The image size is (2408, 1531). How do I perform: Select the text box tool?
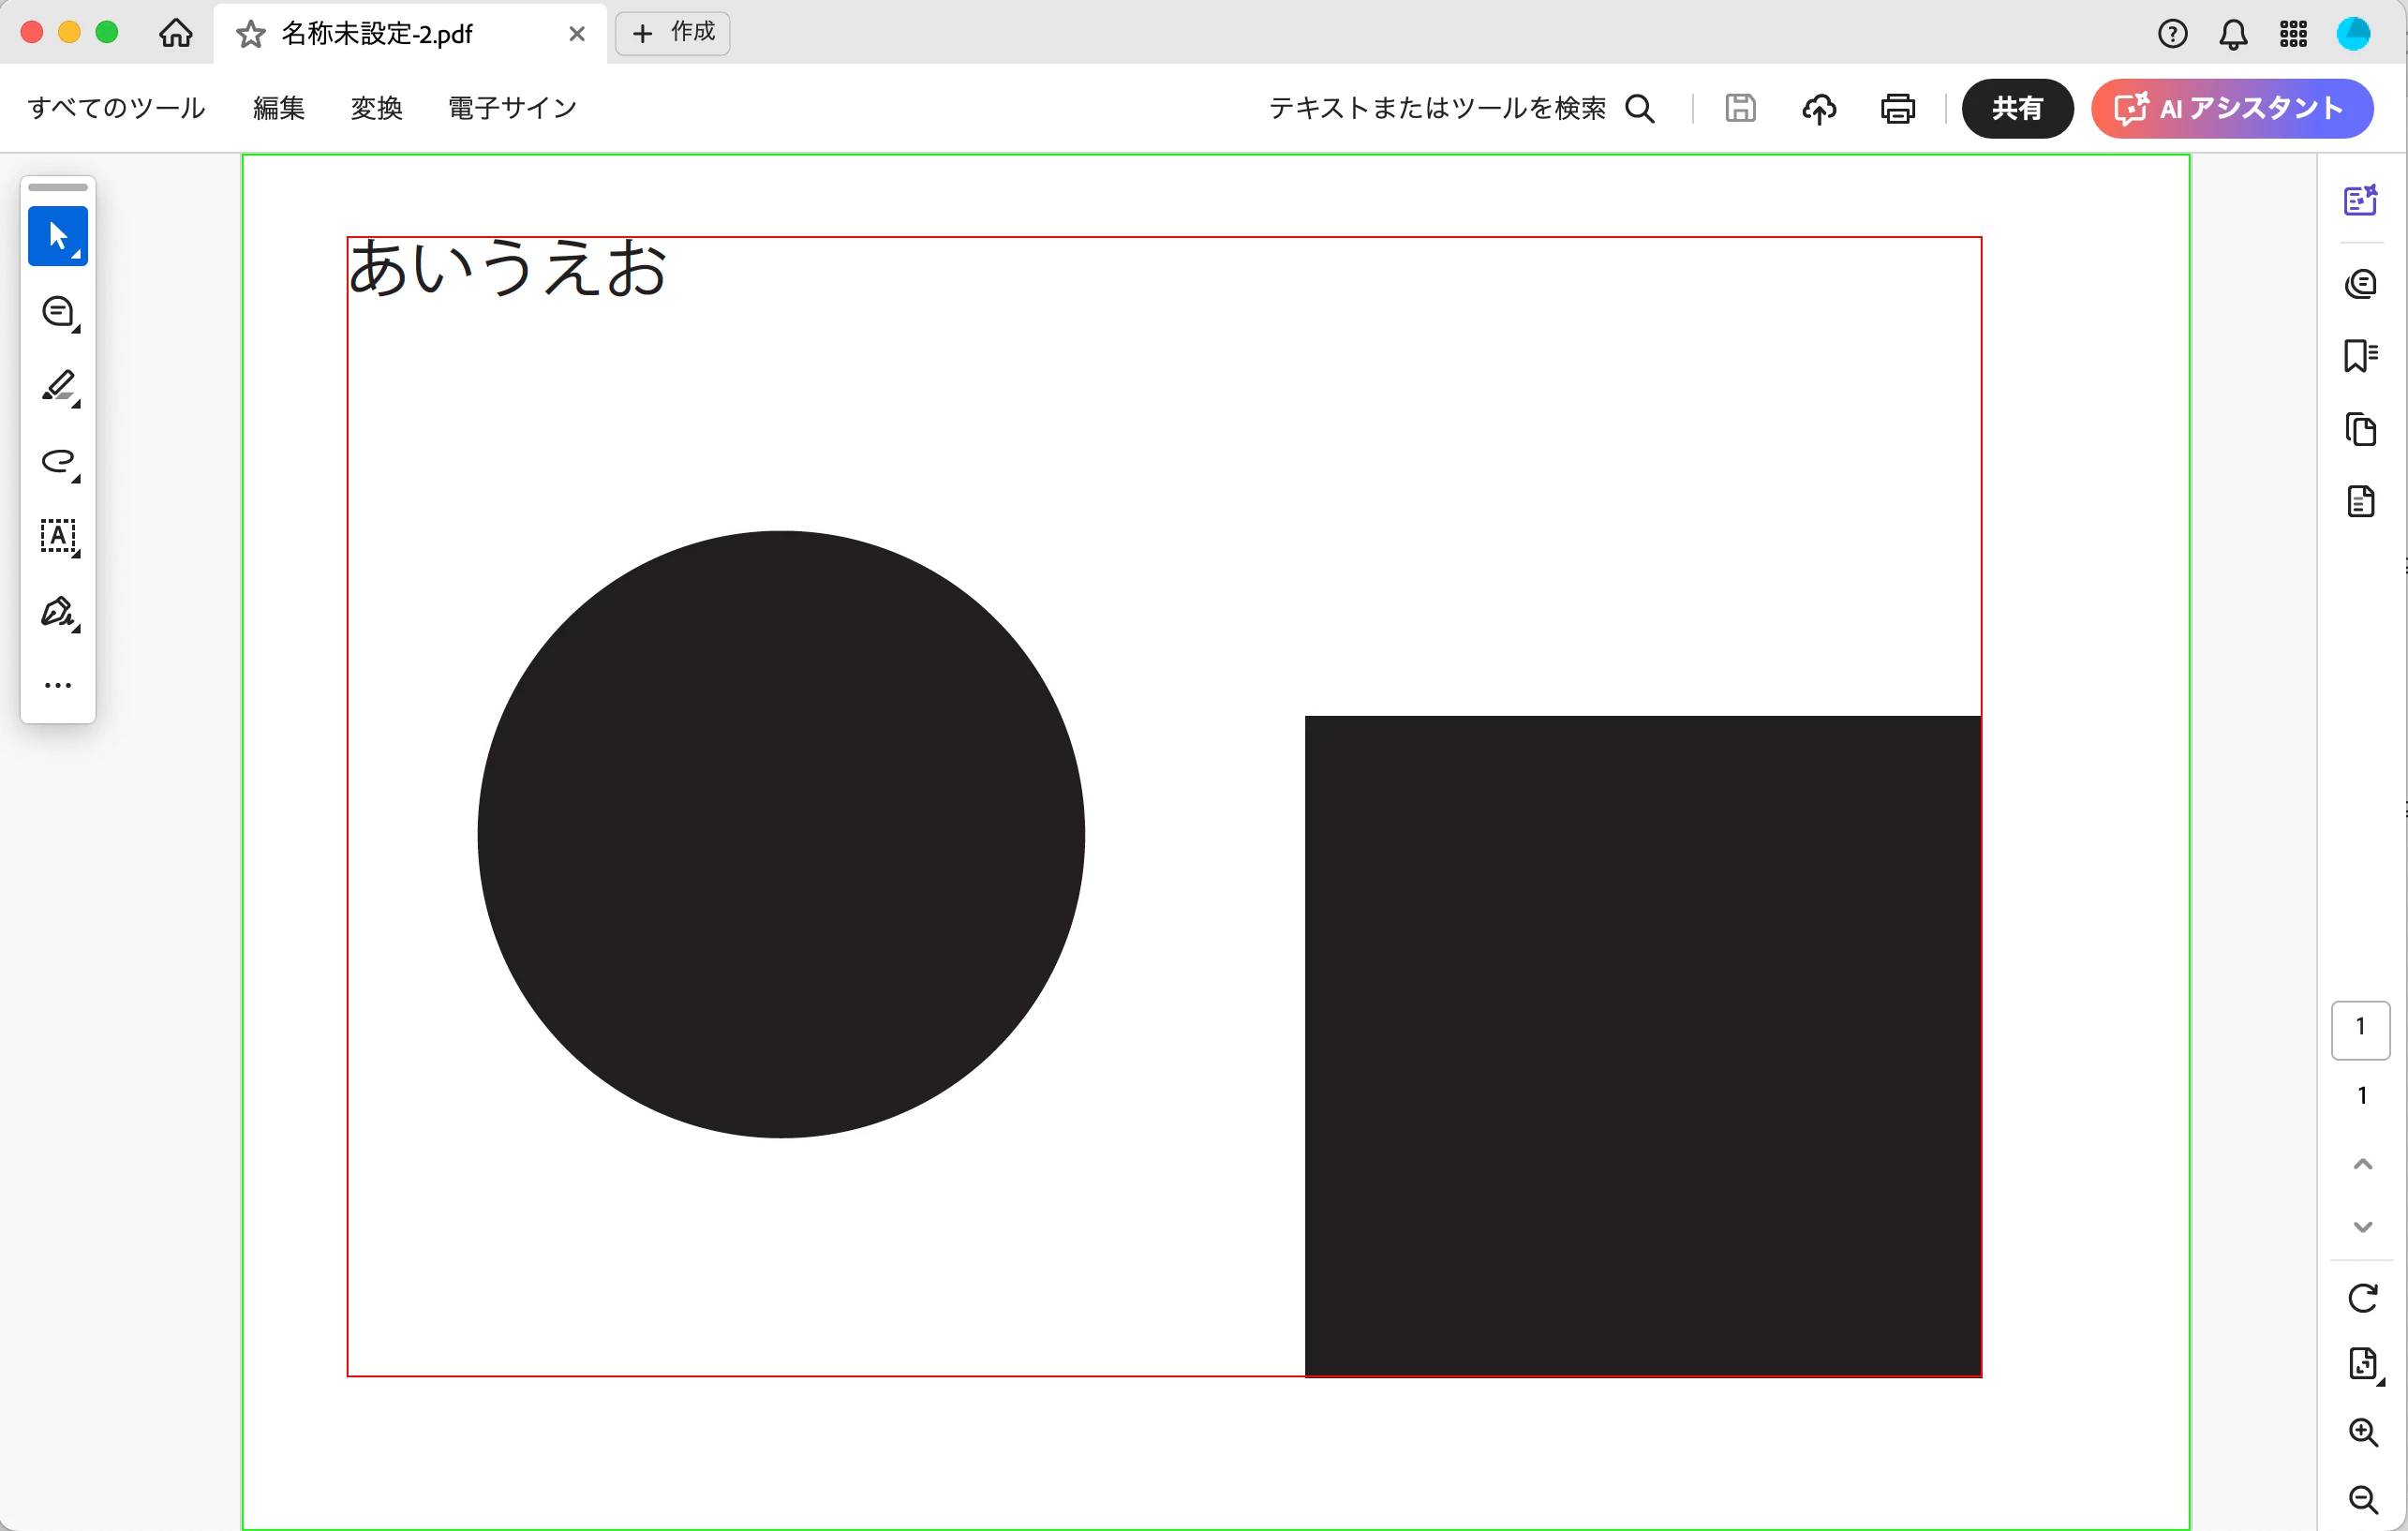(x=58, y=536)
